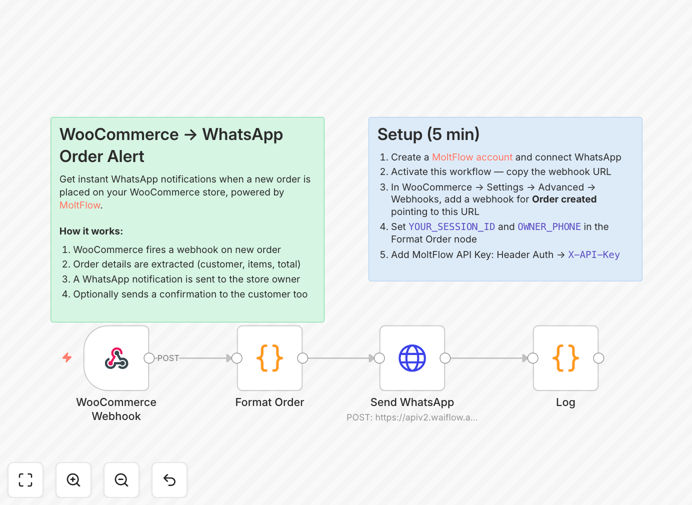Open the Format Order code node
This screenshot has width=692, height=505.
[x=270, y=358]
